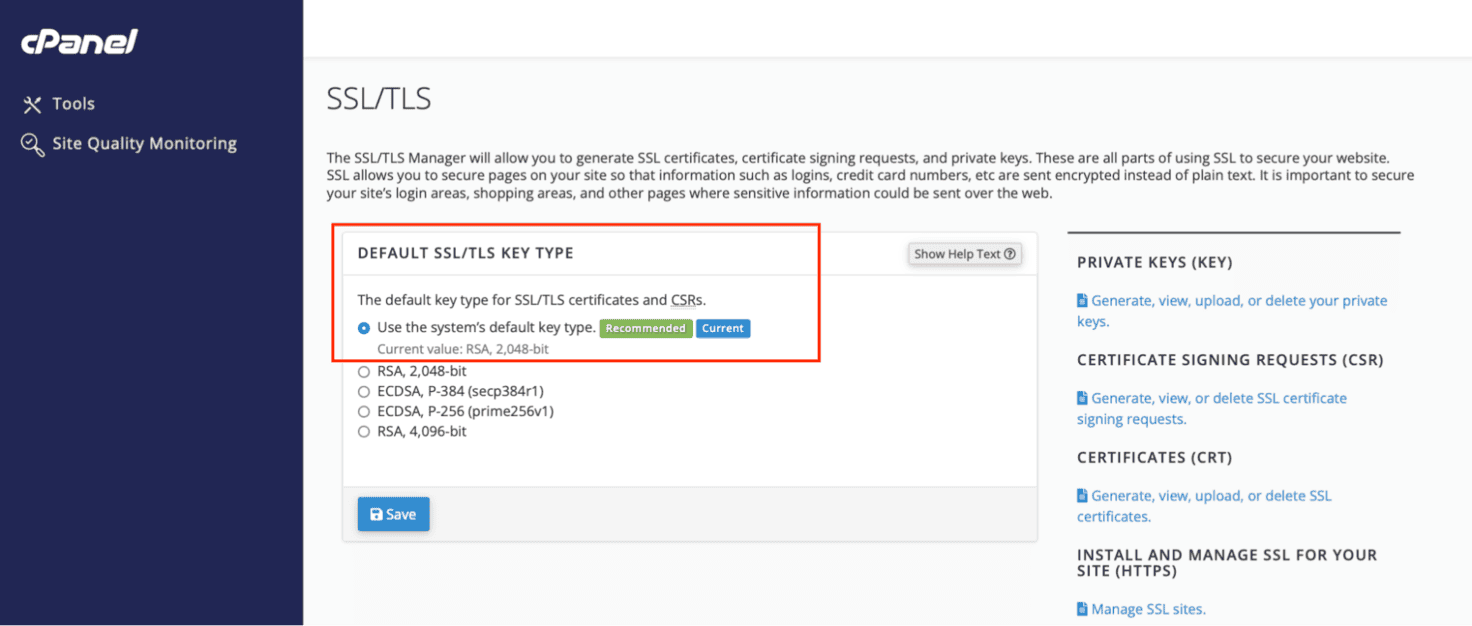The image size is (1472, 626).
Task: Click the document icon beside signing requests link
Action: 1082,398
